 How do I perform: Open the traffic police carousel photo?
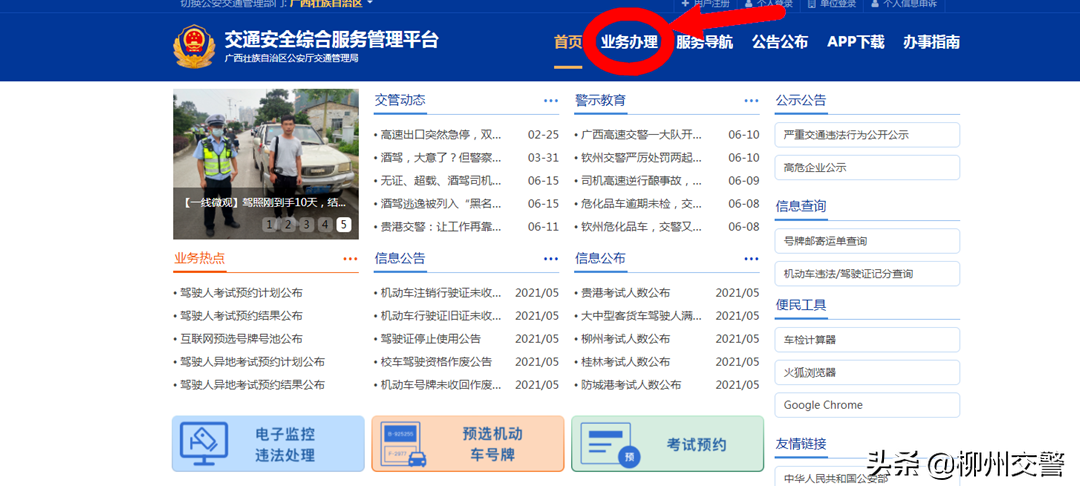pyautogui.click(x=266, y=164)
